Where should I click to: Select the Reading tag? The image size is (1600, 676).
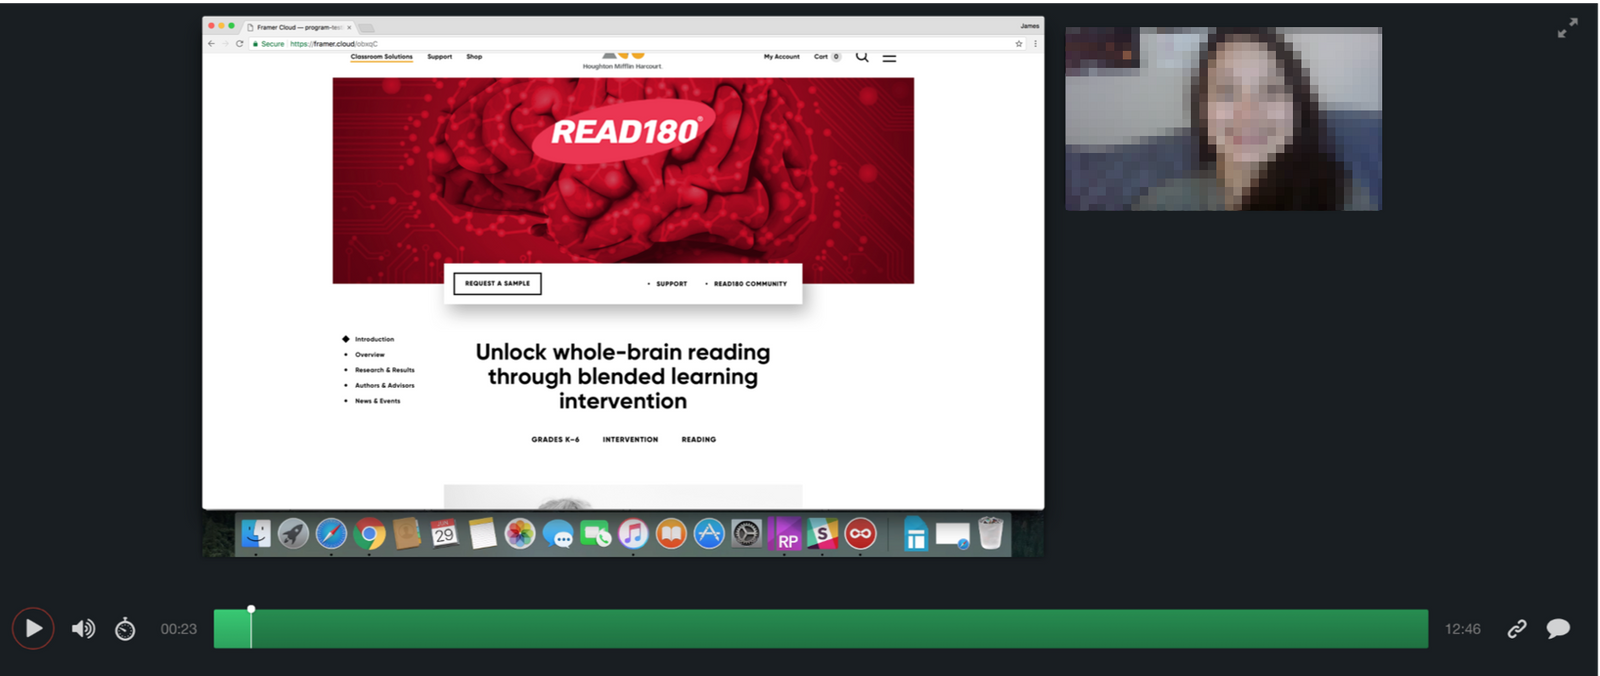pyautogui.click(x=699, y=440)
